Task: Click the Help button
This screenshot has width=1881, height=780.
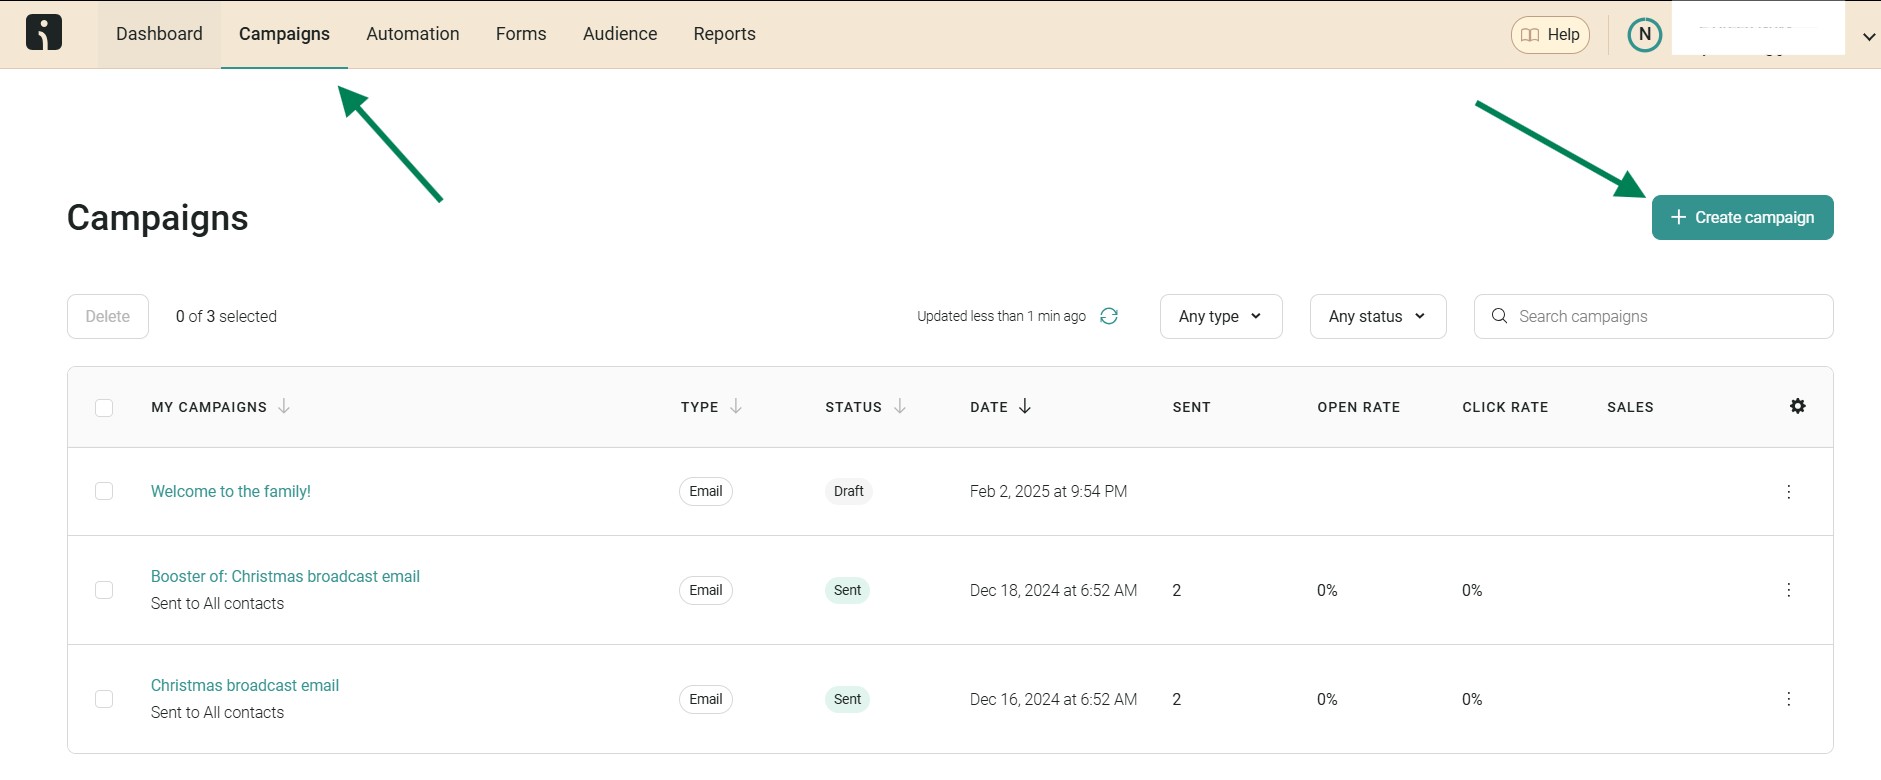Action: pos(1550,35)
